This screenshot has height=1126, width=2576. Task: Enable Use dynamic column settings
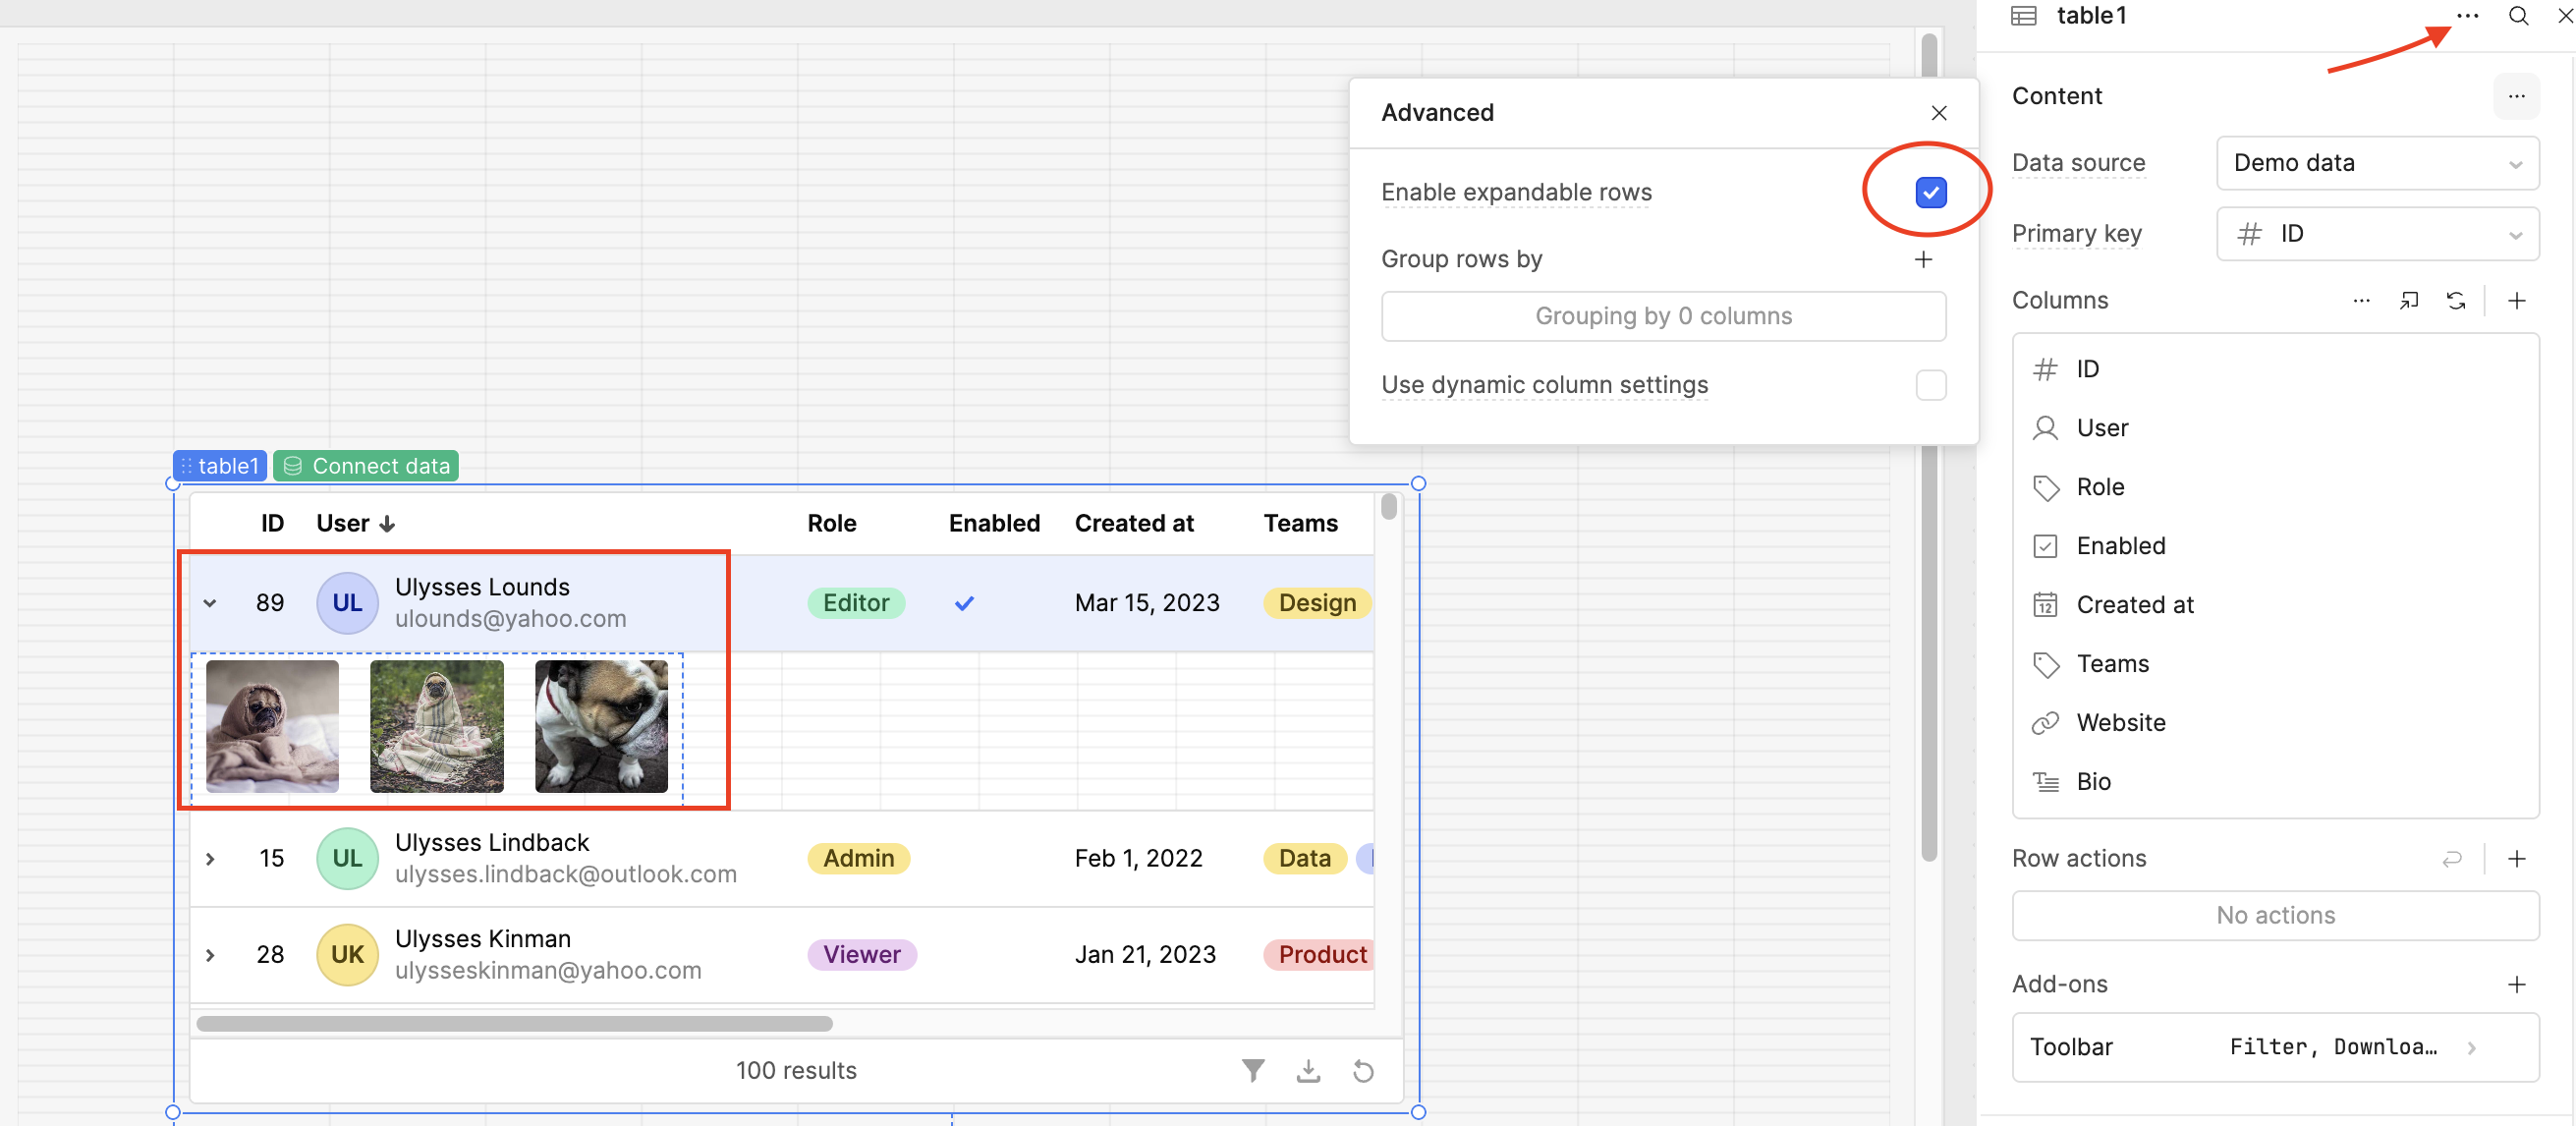[1930, 385]
